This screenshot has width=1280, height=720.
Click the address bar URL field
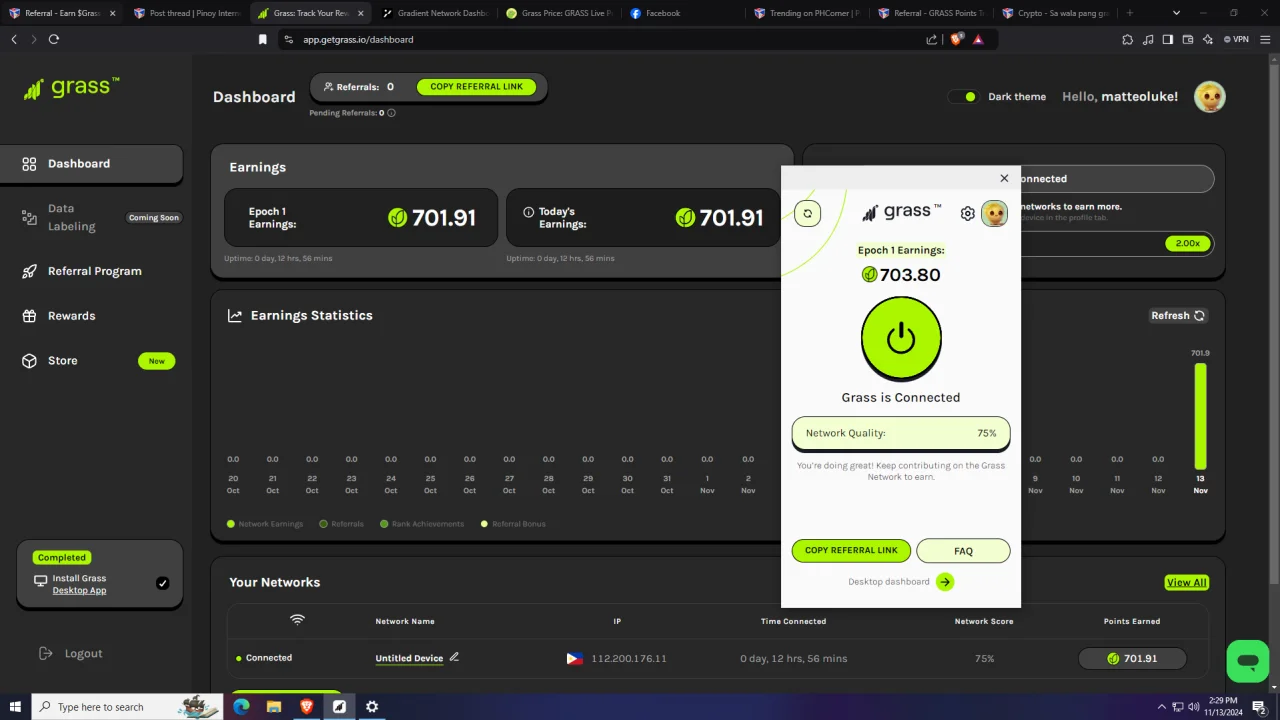click(600, 39)
